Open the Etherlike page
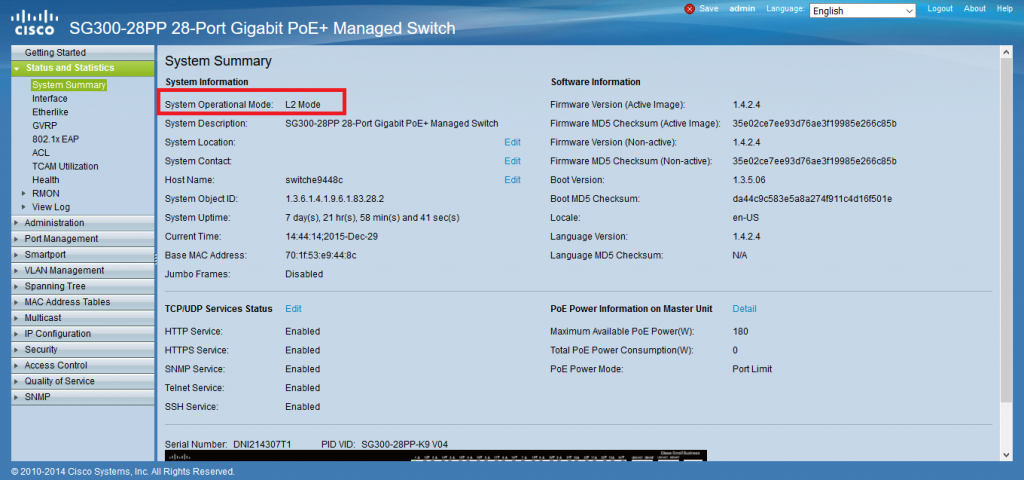The width and height of the screenshot is (1024, 480). point(50,112)
